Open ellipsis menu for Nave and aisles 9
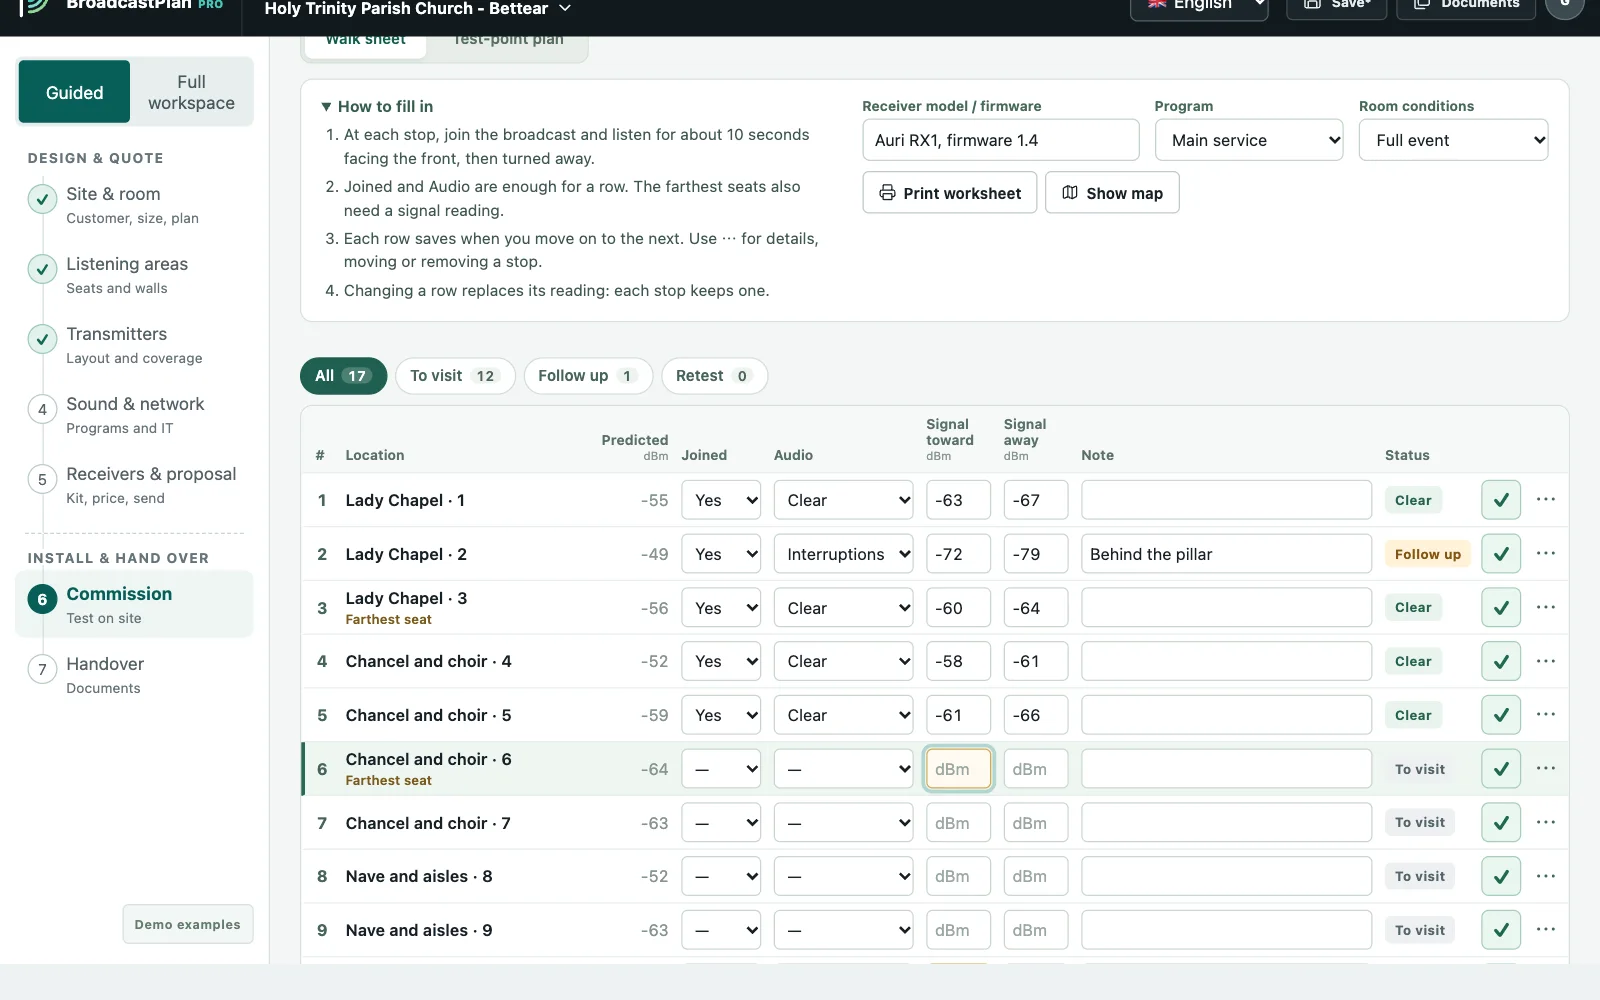The image size is (1600, 1000). tap(1545, 929)
